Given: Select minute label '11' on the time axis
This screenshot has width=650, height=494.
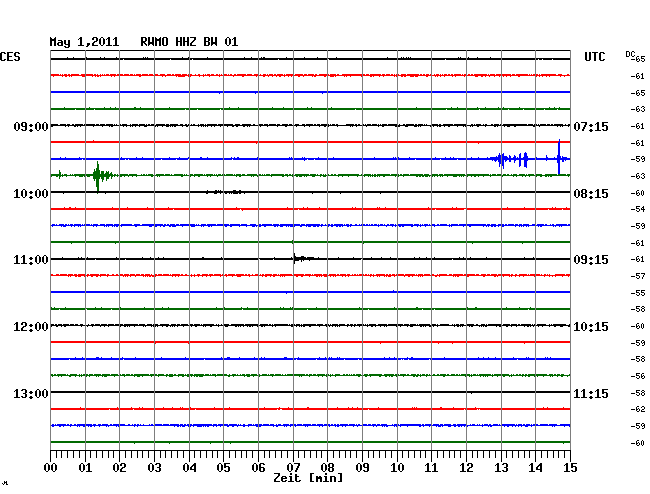Looking at the screenshot, I should tap(431, 467).
